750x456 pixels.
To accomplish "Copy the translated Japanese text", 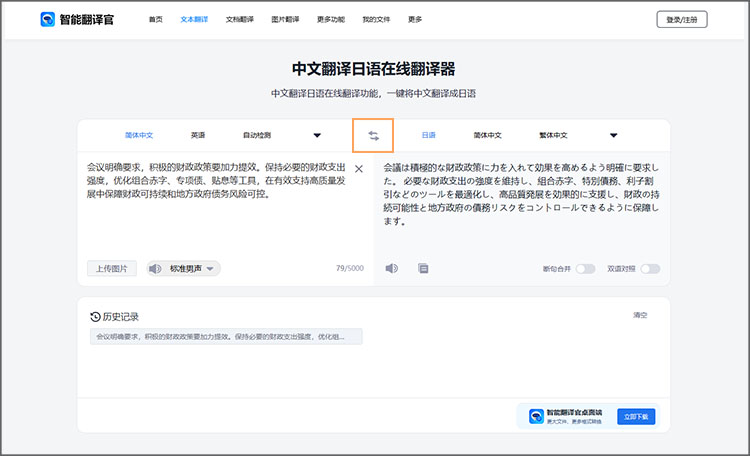I will pos(423,268).
